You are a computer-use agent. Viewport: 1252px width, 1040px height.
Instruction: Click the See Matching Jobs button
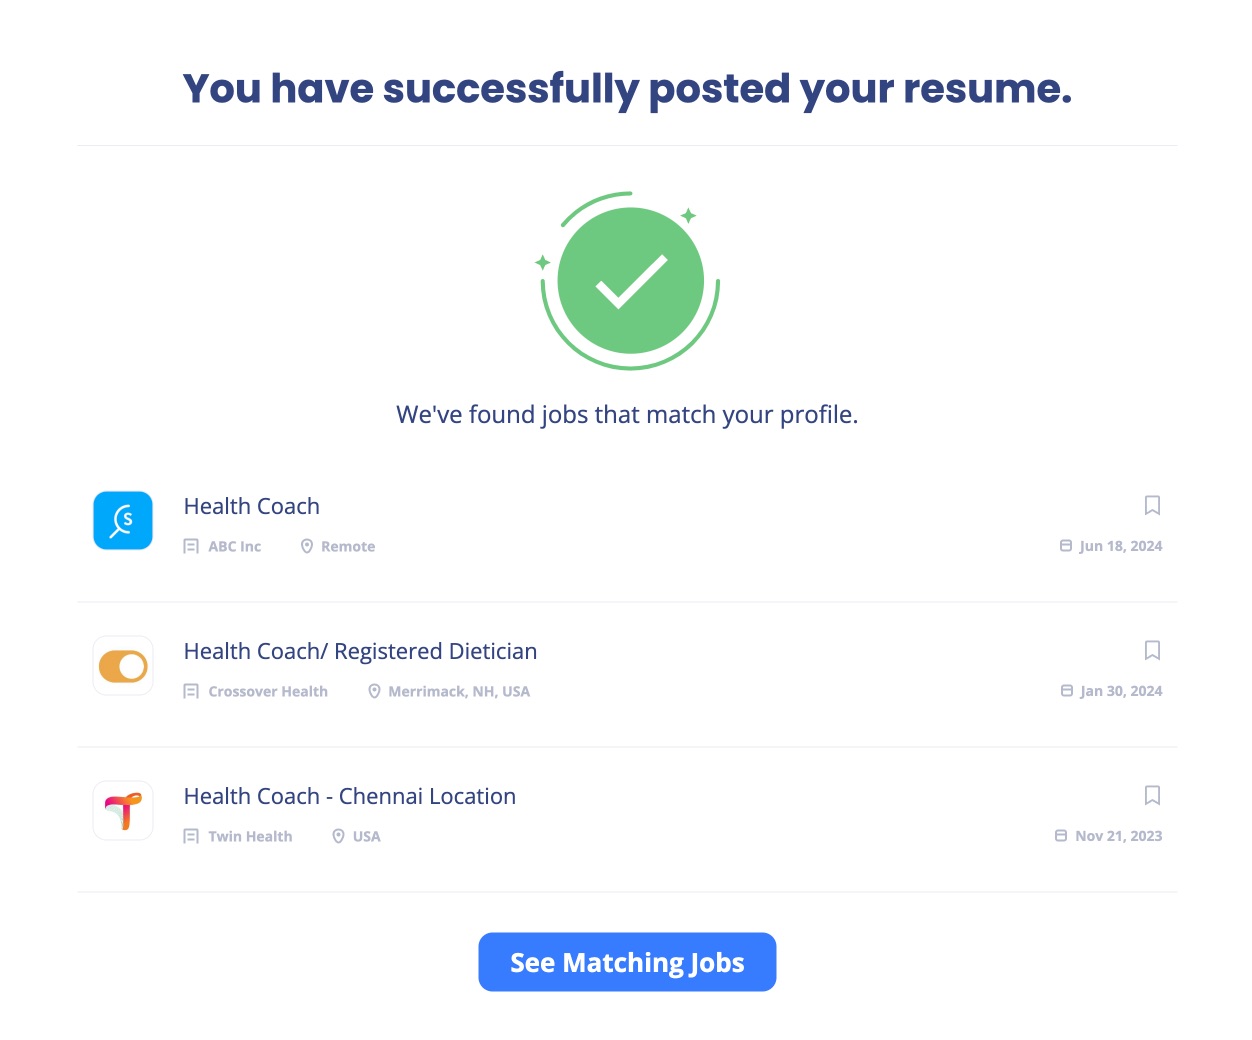click(627, 962)
